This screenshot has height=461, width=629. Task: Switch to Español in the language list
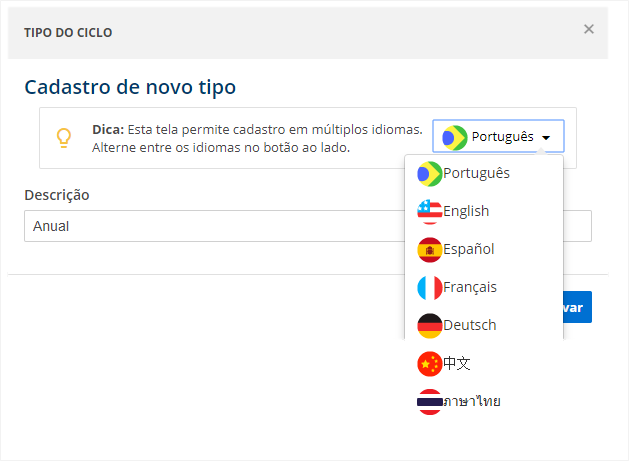[469, 250]
